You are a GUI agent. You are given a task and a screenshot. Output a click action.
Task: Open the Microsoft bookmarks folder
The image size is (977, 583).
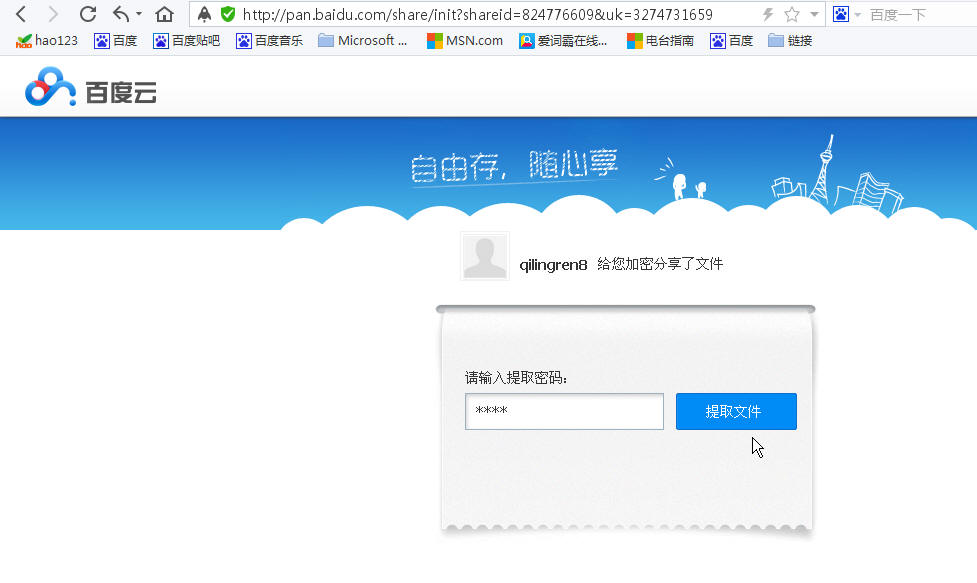pyautogui.click(x=362, y=41)
